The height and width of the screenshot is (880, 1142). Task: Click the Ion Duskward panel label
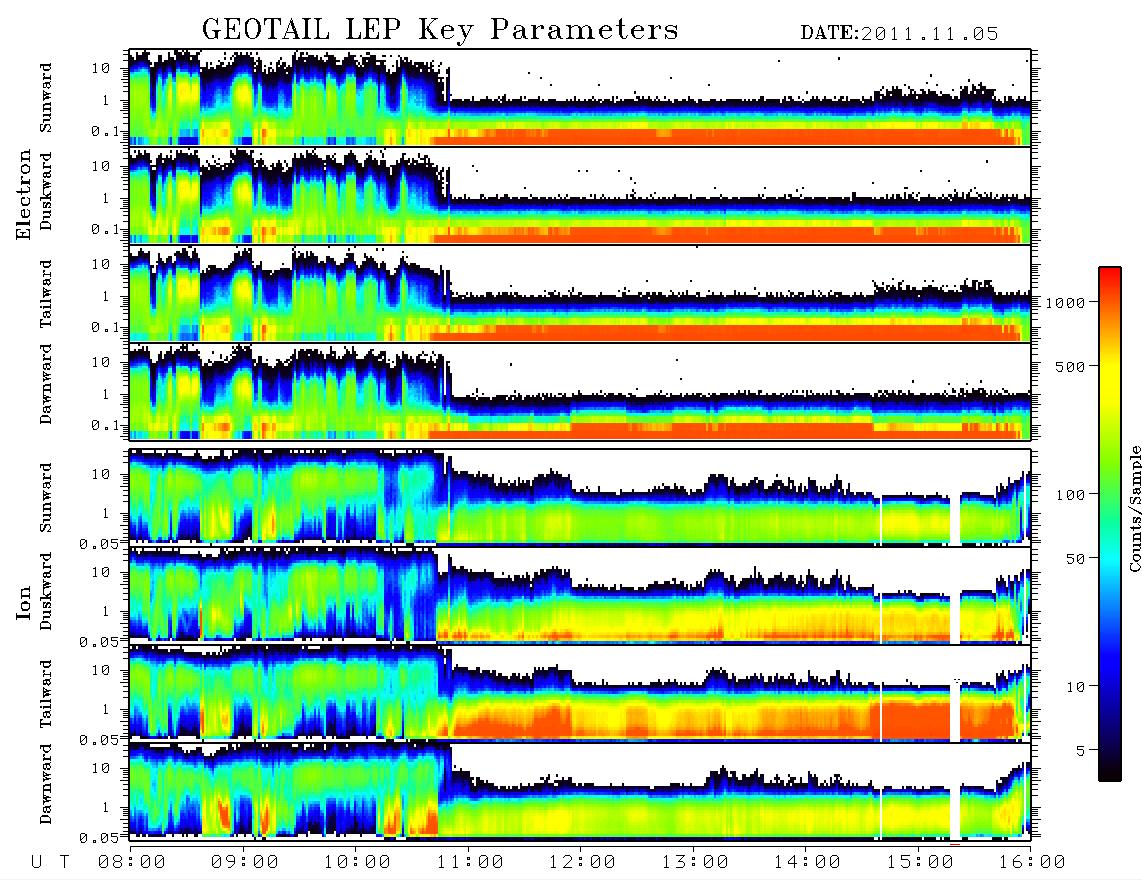click(x=46, y=592)
